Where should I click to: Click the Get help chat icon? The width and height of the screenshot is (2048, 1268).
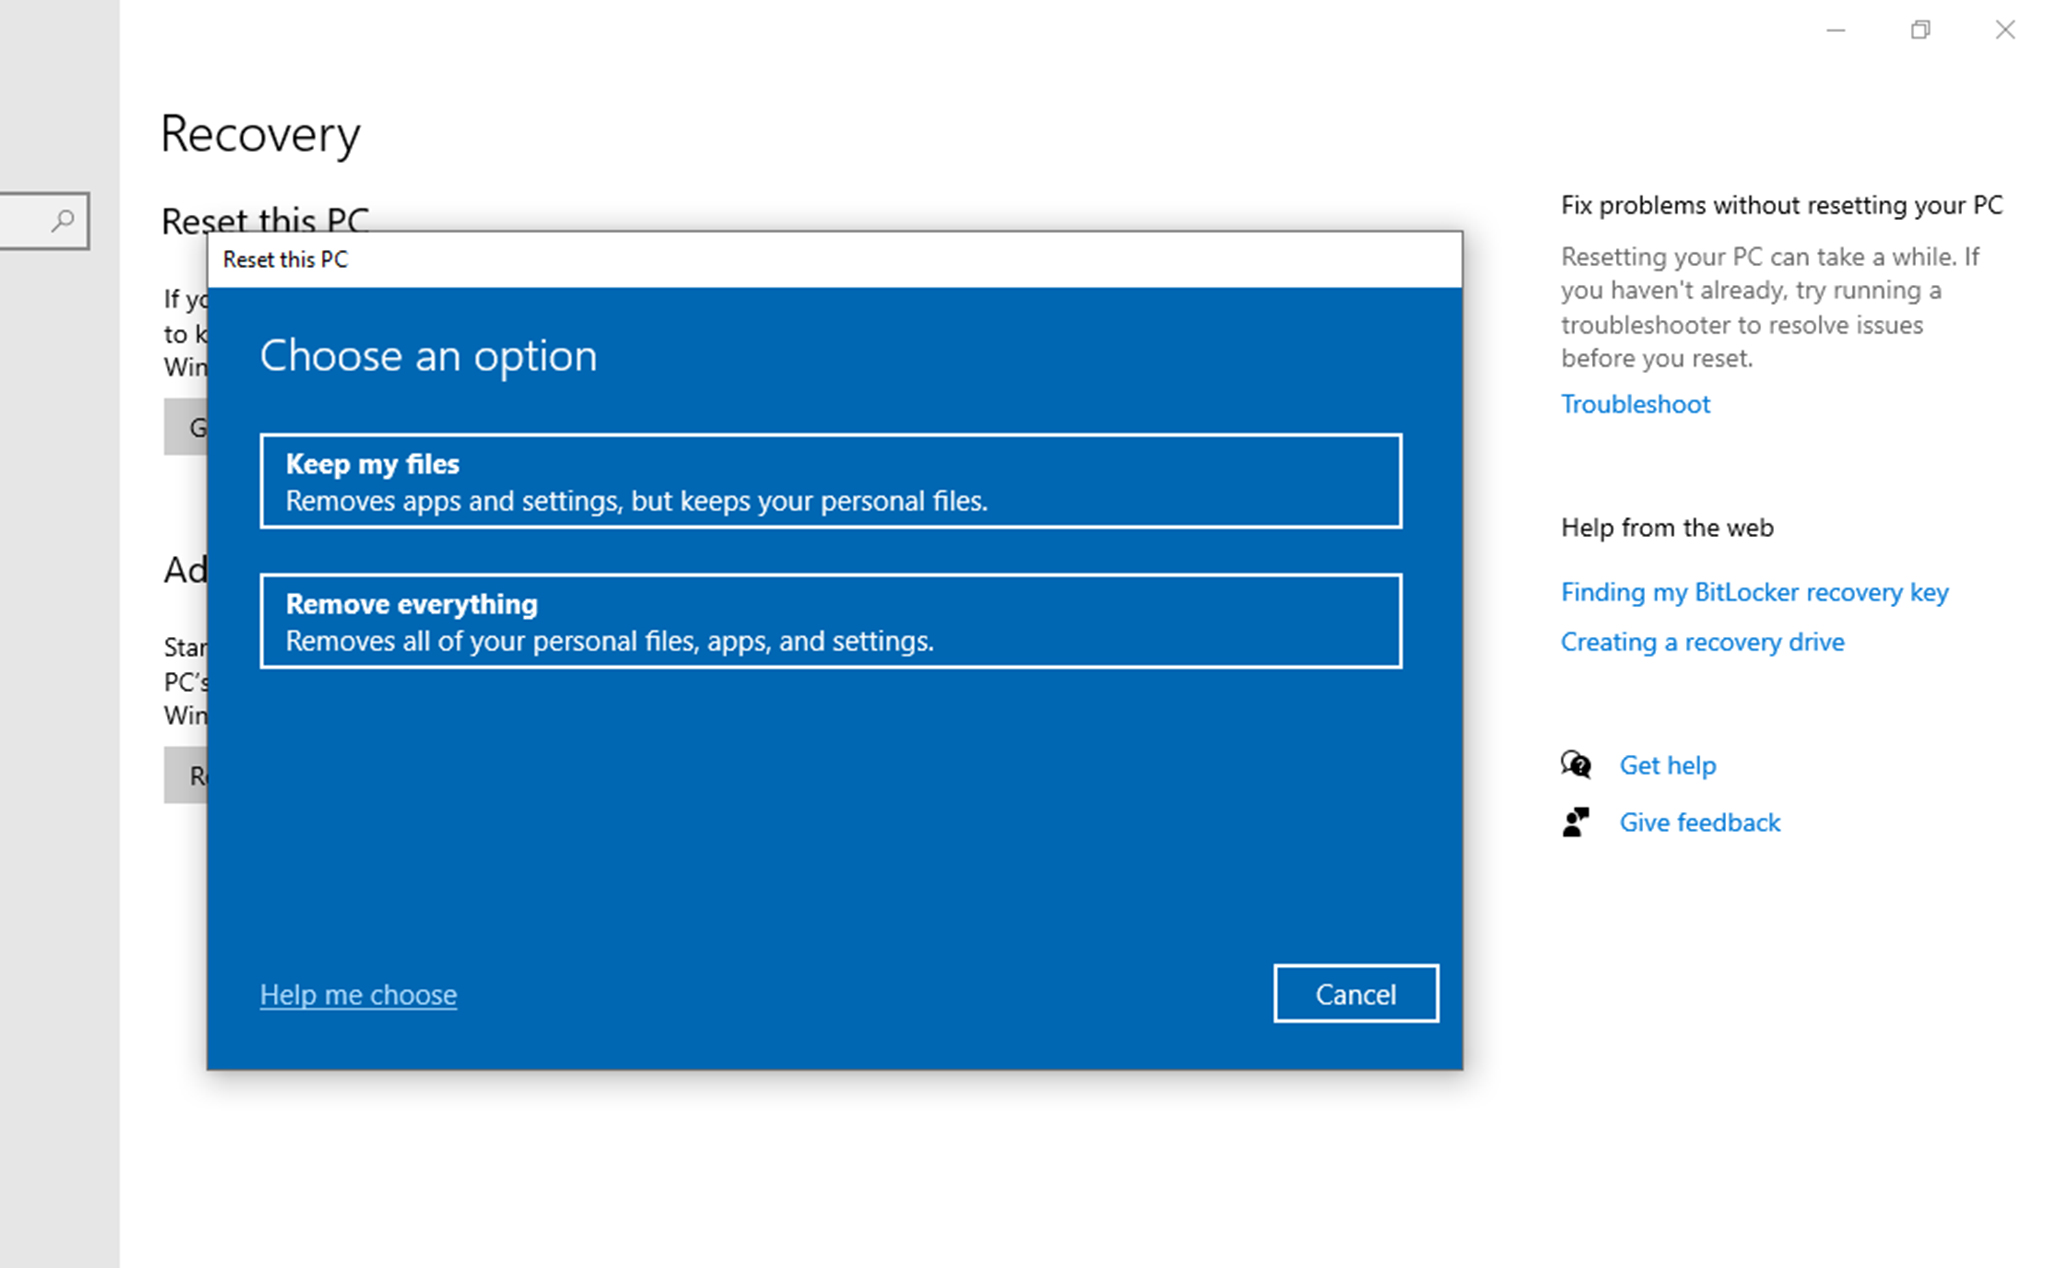1576,765
